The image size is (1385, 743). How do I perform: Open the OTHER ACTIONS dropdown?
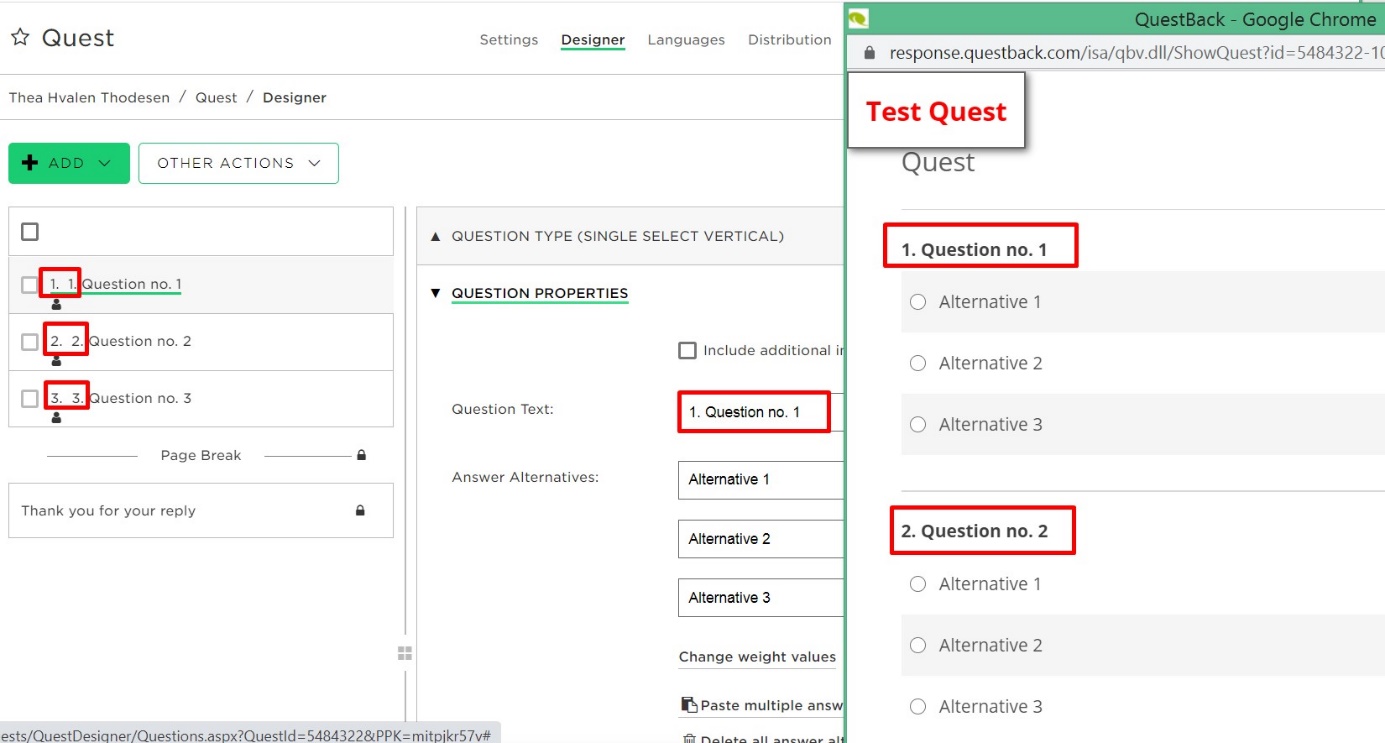pos(238,163)
